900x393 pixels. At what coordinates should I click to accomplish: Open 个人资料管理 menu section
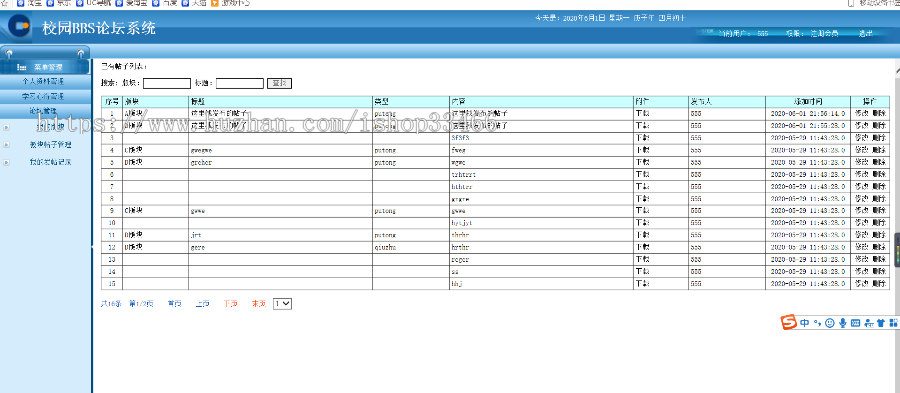45,81
